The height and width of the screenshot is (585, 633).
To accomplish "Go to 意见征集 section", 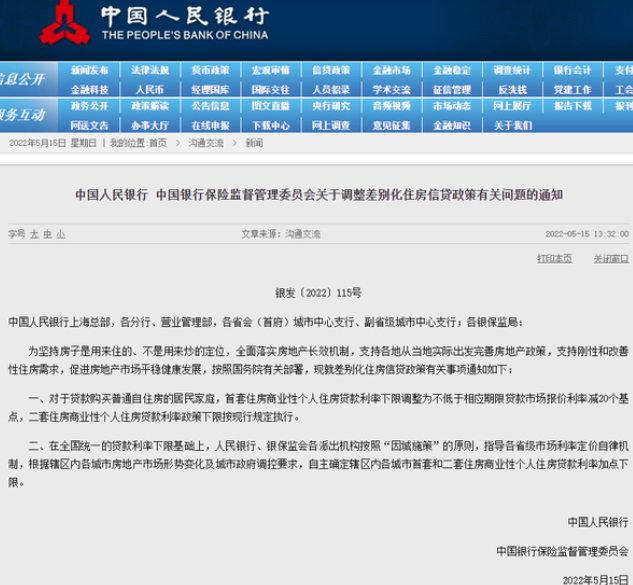I will tap(392, 126).
